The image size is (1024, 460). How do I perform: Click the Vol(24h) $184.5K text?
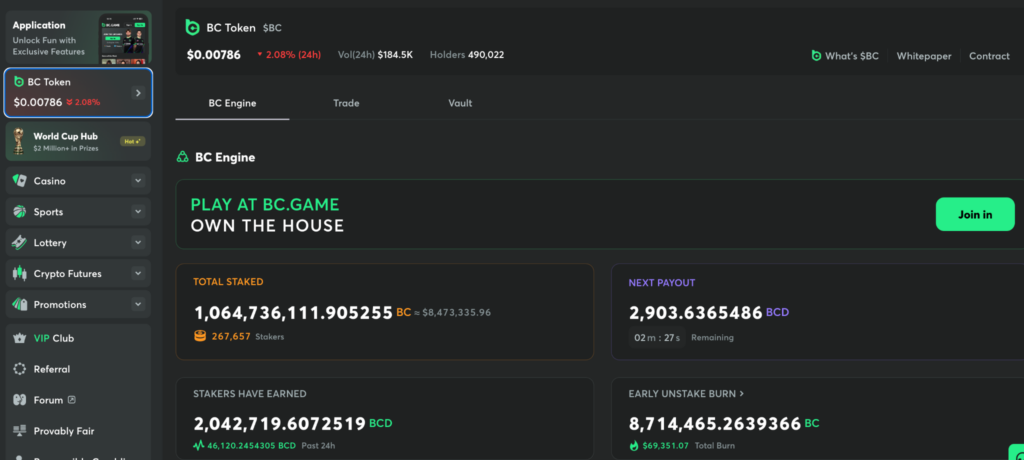click(376, 55)
